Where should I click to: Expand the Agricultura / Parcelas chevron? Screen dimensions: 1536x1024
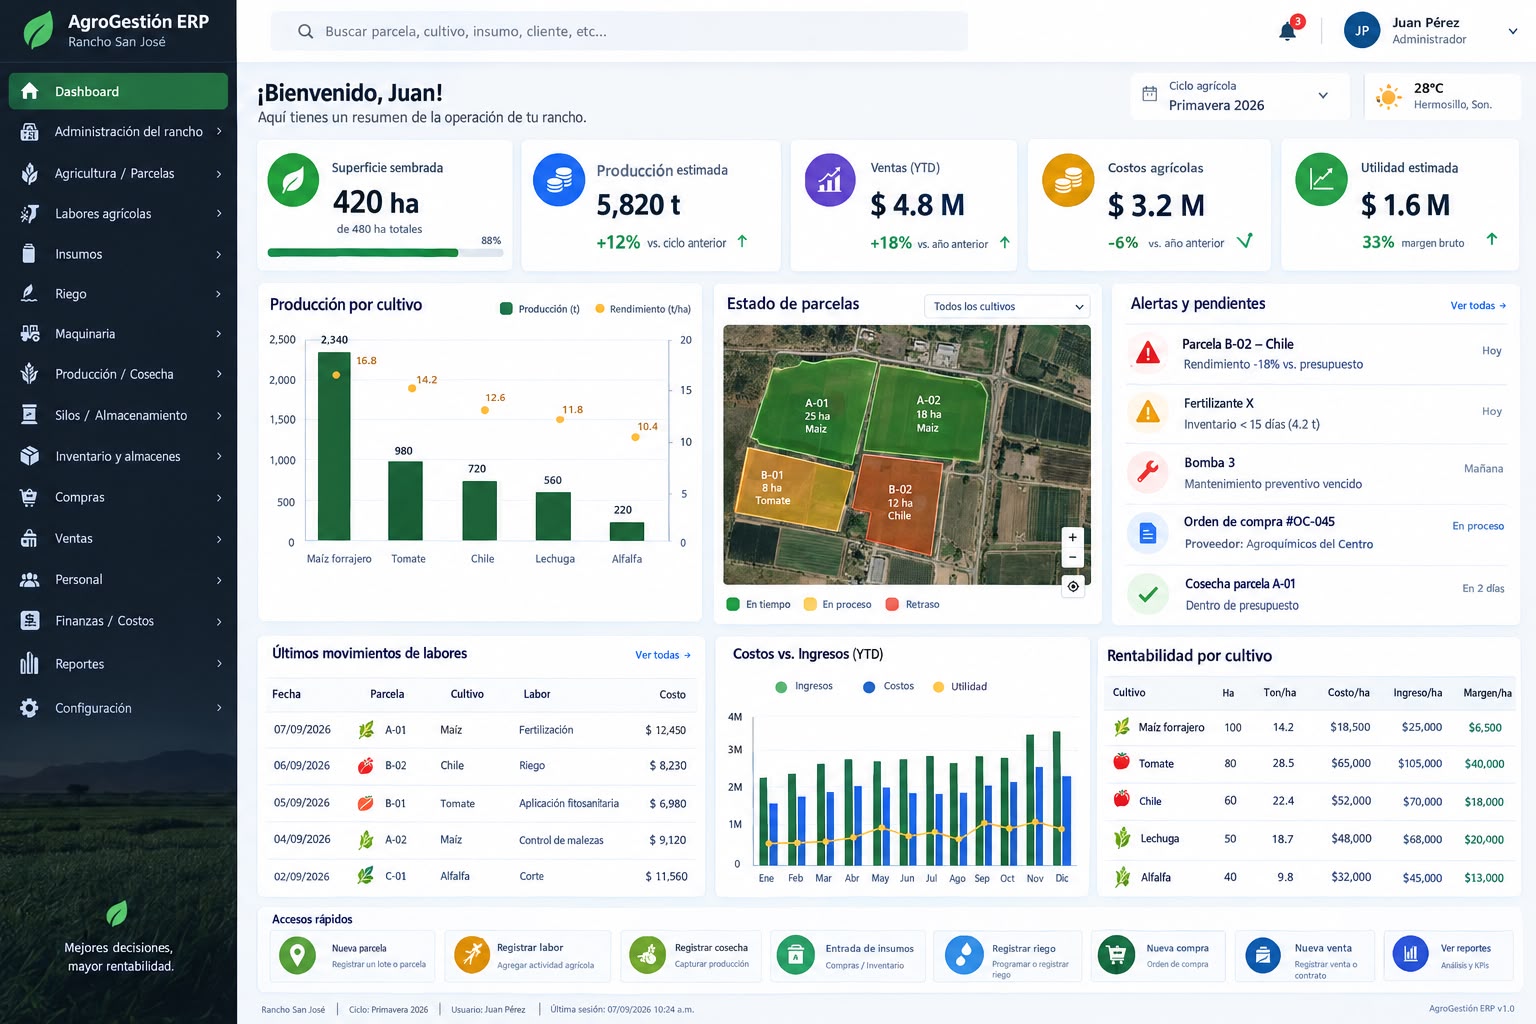point(219,173)
